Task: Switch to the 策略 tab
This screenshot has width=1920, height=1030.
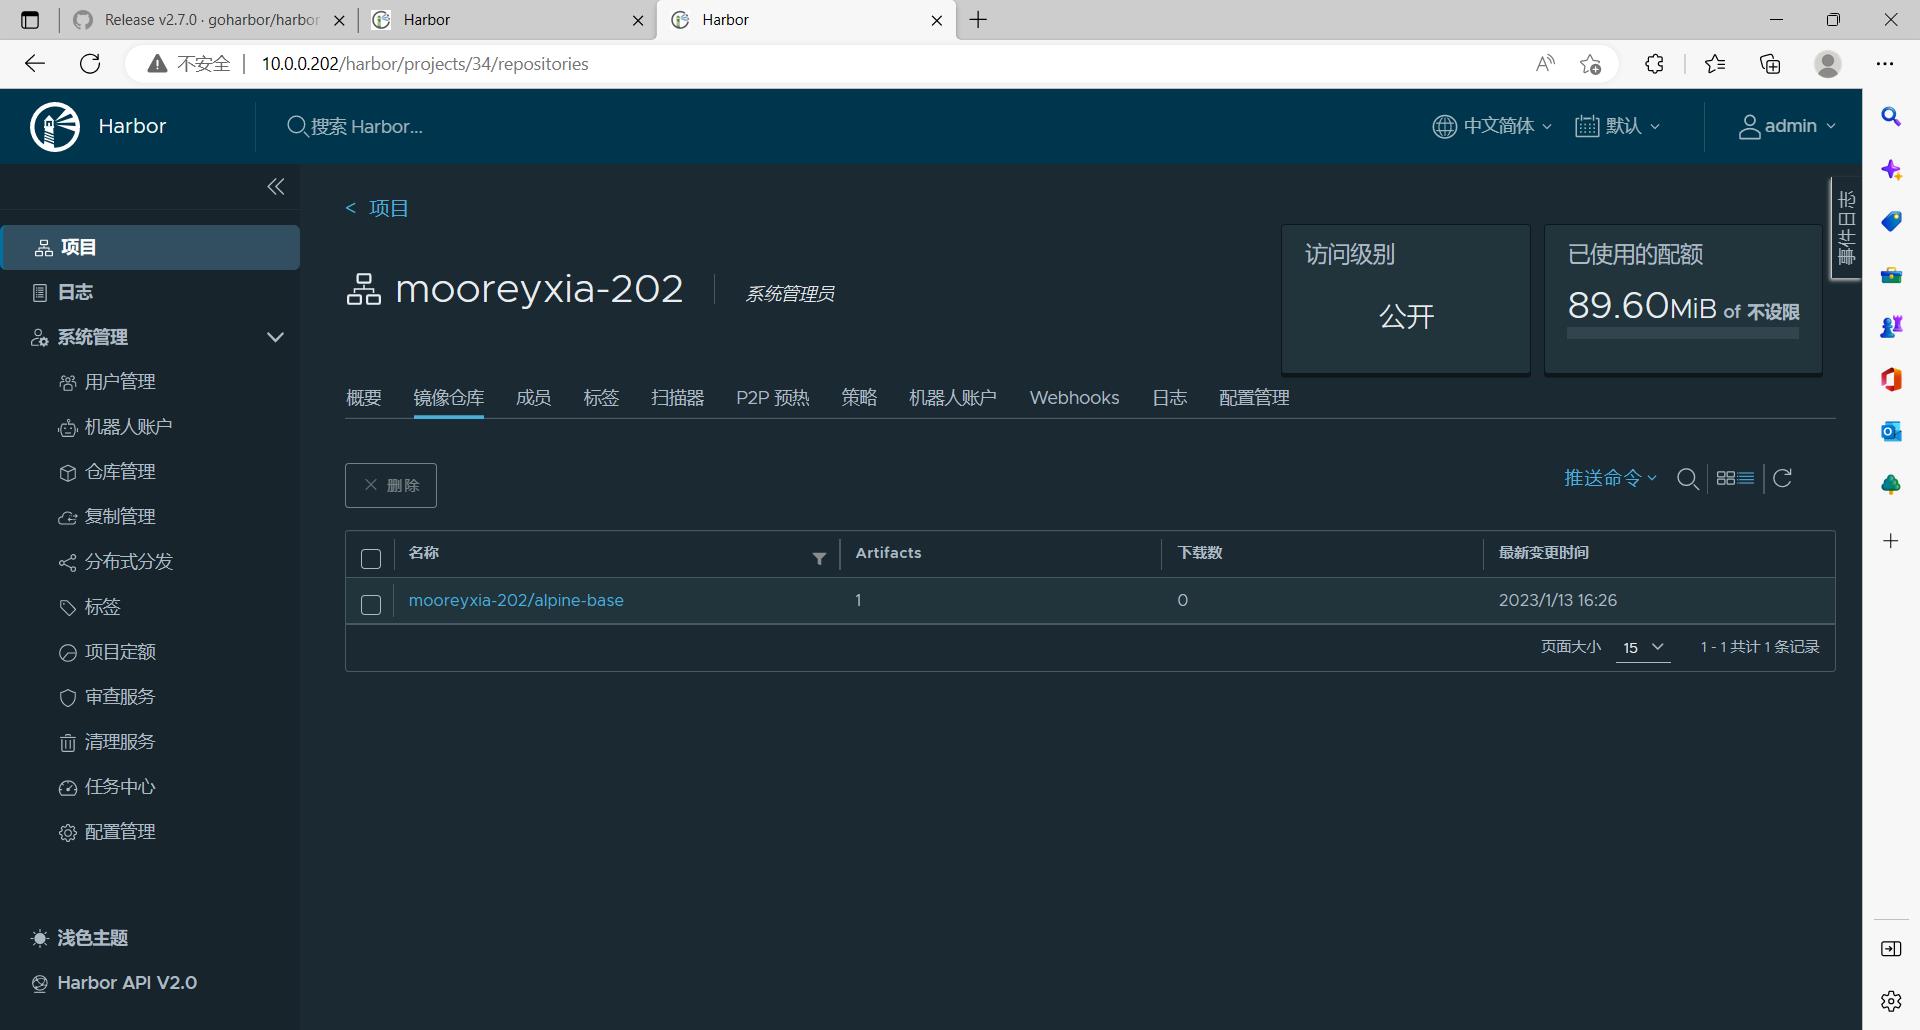Action: 859,398
